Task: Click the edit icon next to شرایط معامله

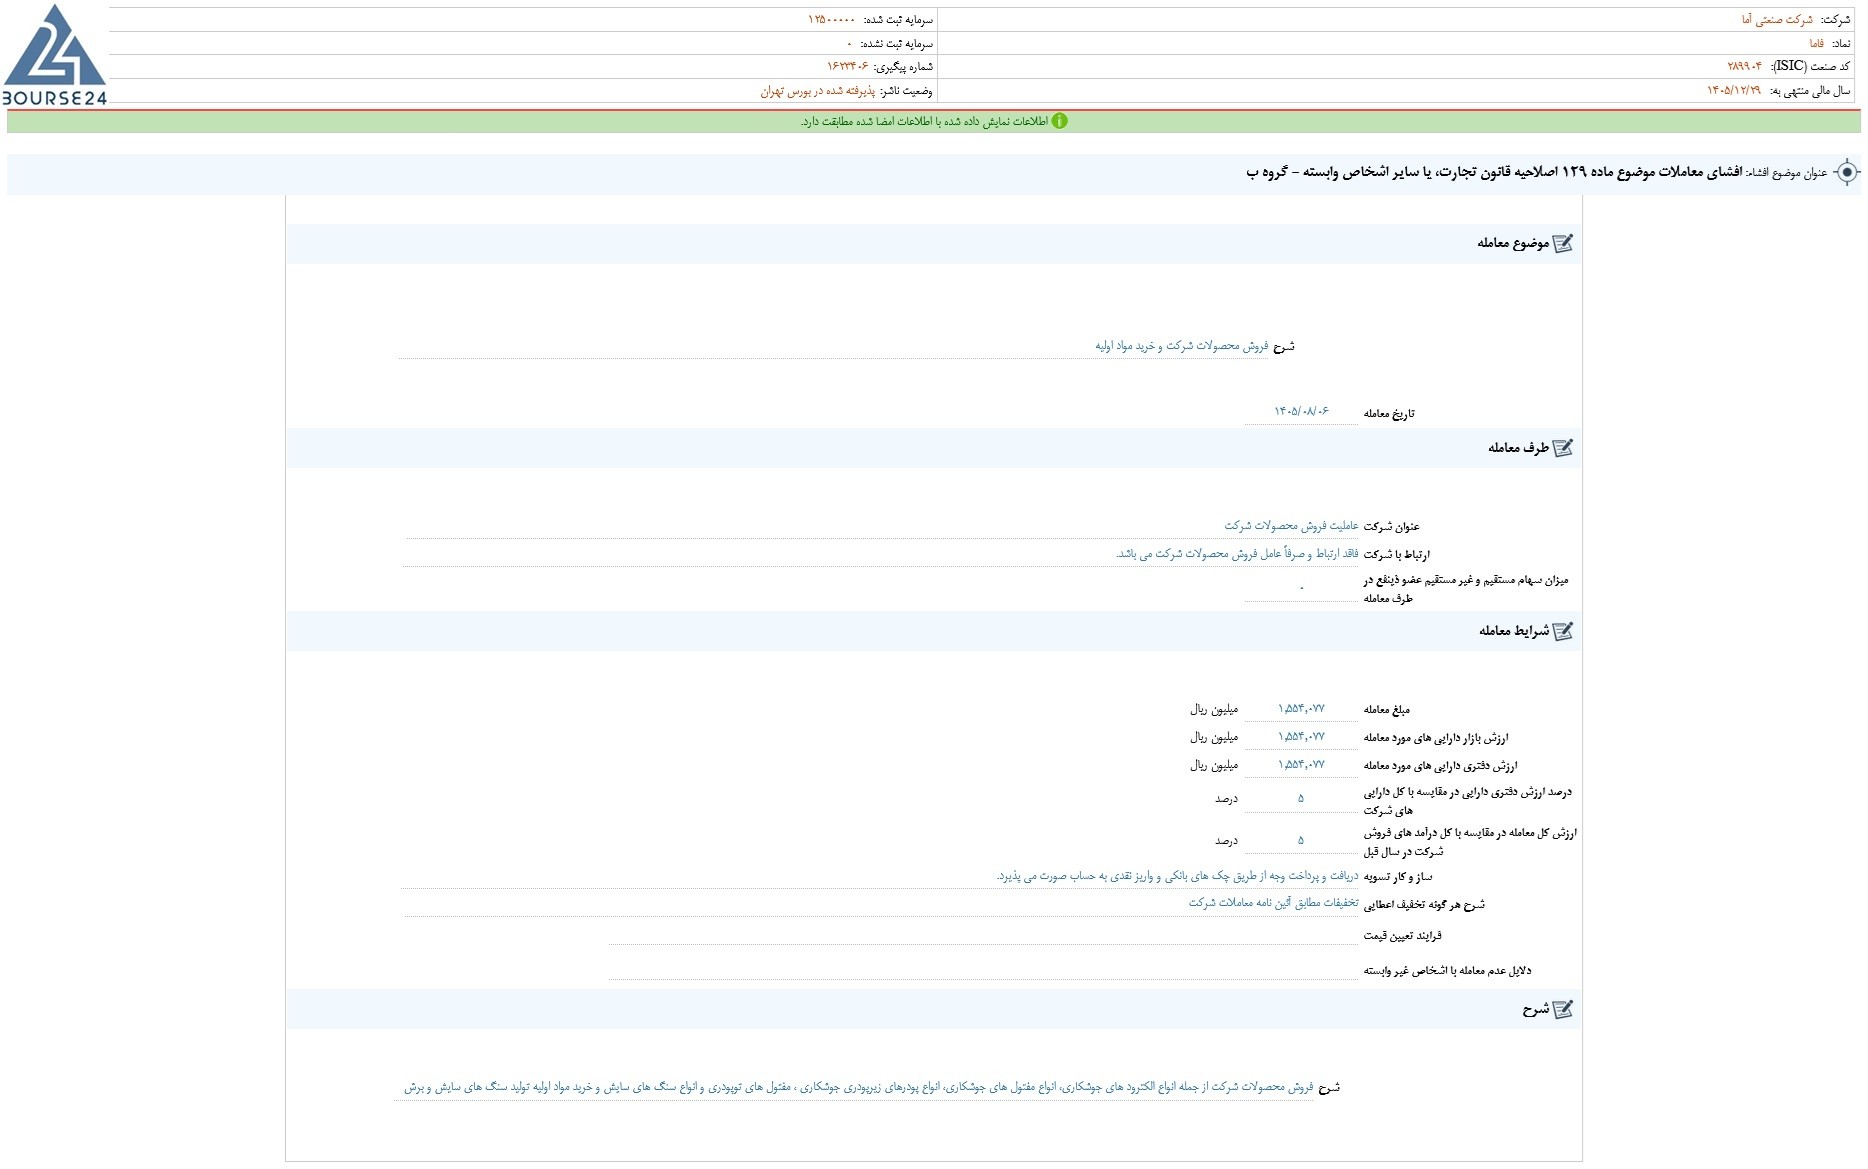Action: click(1563, 631)
